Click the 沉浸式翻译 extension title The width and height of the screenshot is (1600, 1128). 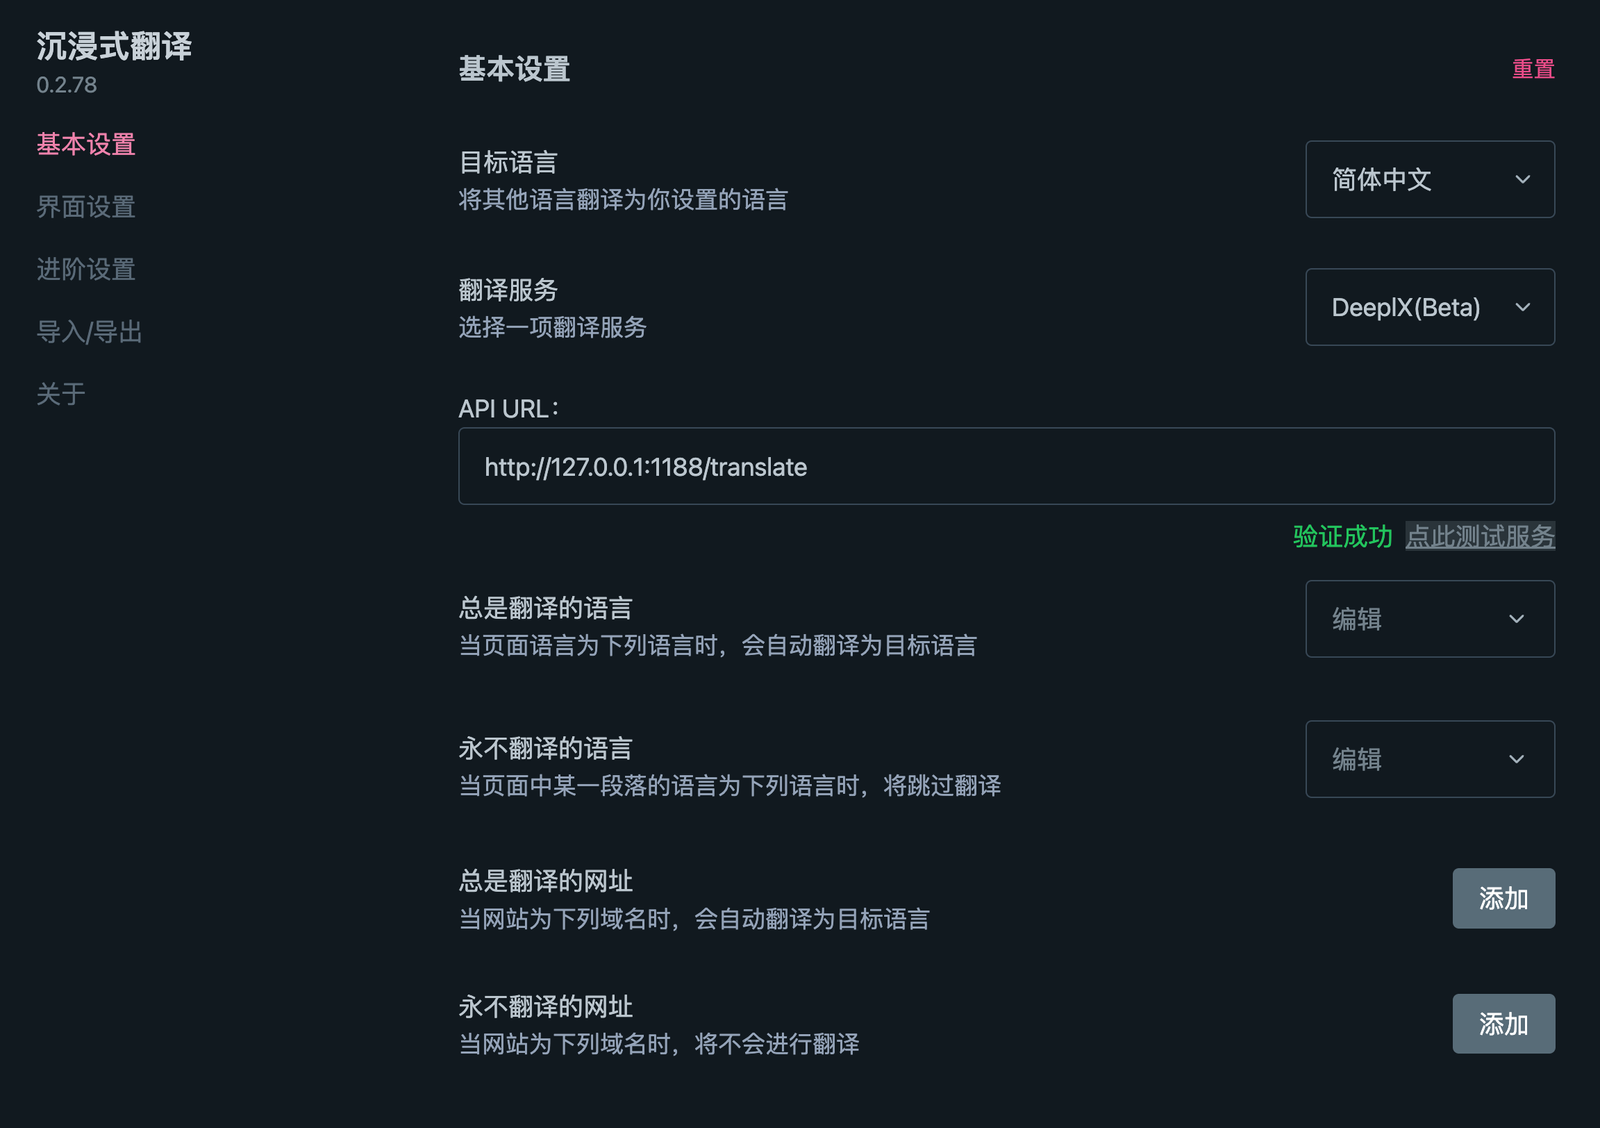click(113, 46)
